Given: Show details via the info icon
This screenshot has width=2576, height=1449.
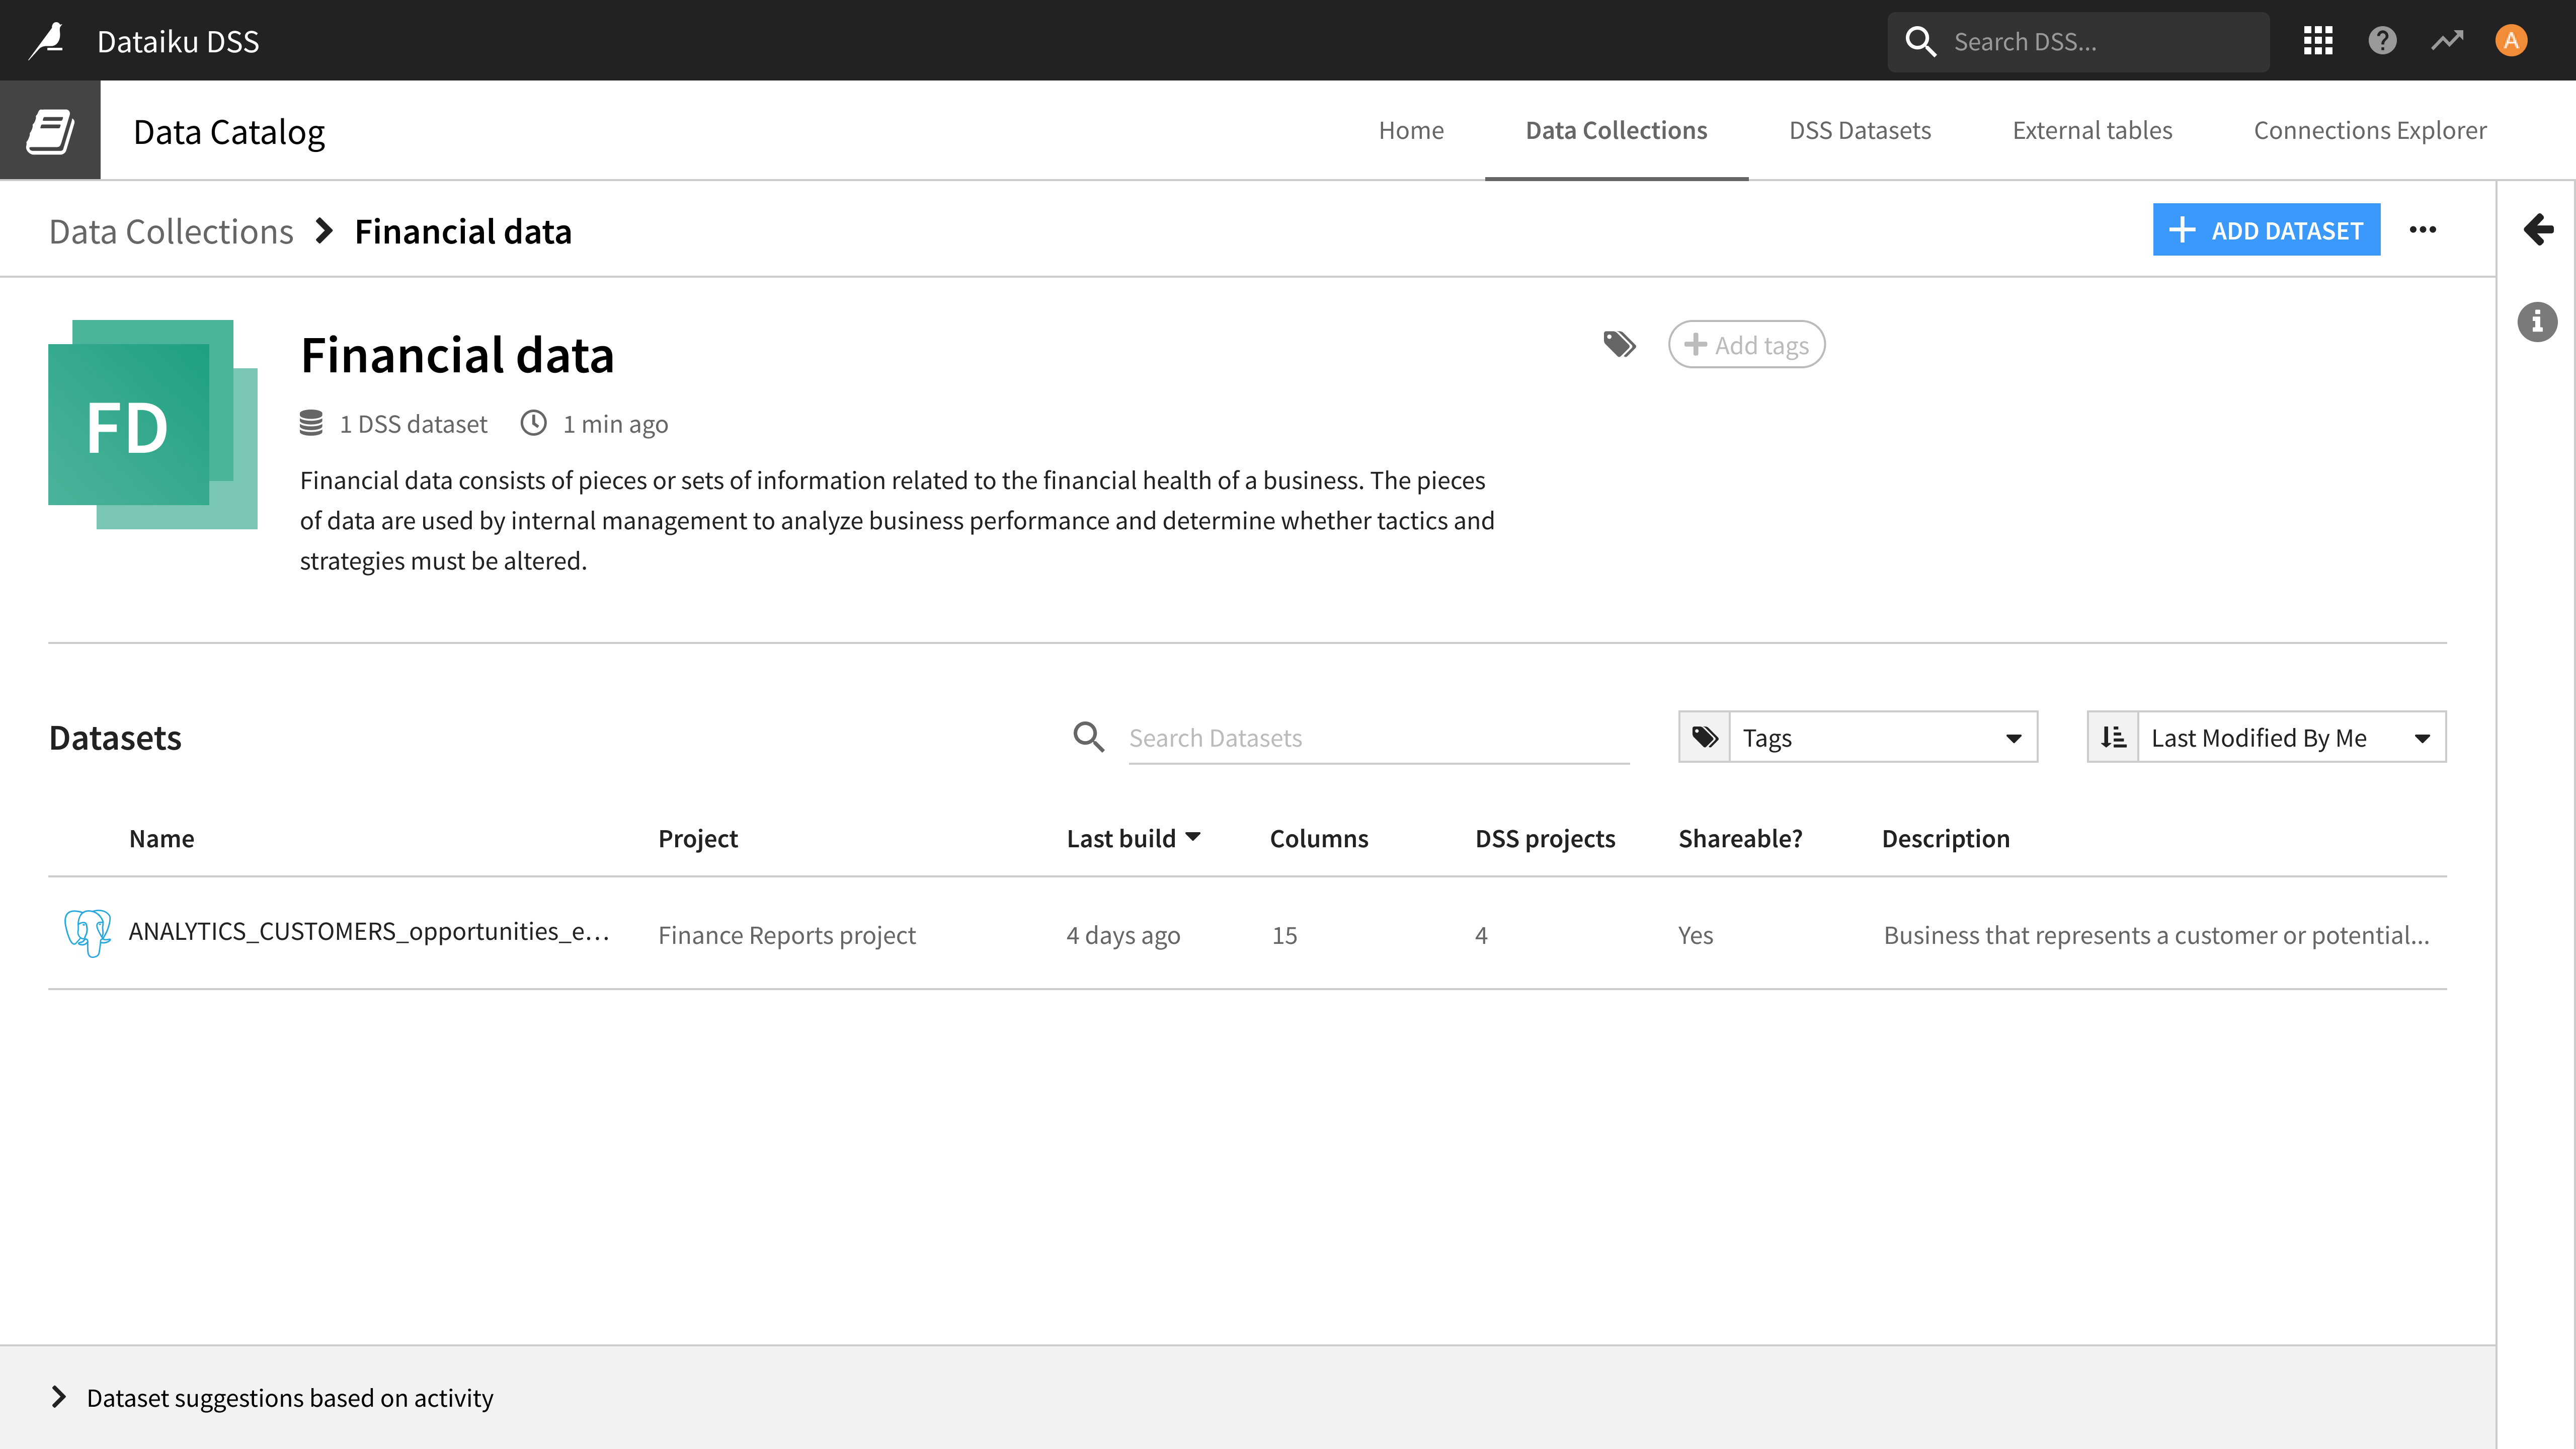Looking at the screenshot, I should coord(2537,322).
